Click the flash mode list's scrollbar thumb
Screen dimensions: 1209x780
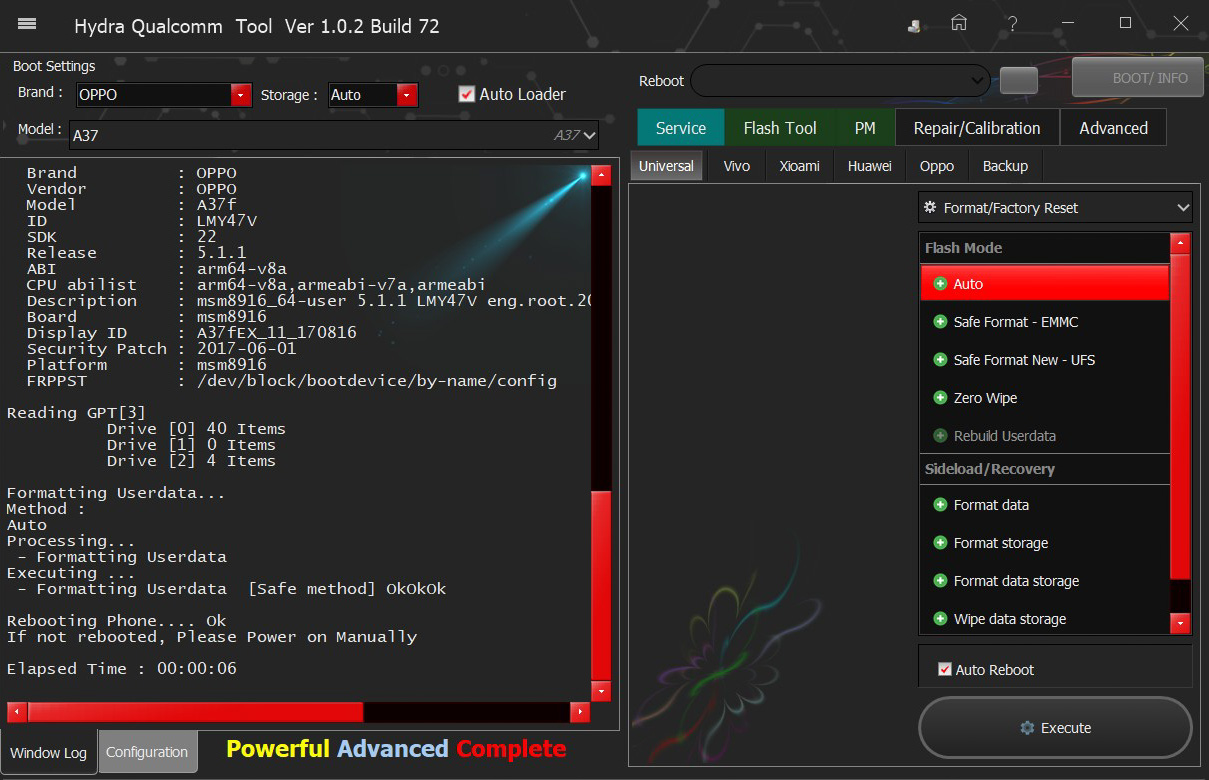[1181, 416]
